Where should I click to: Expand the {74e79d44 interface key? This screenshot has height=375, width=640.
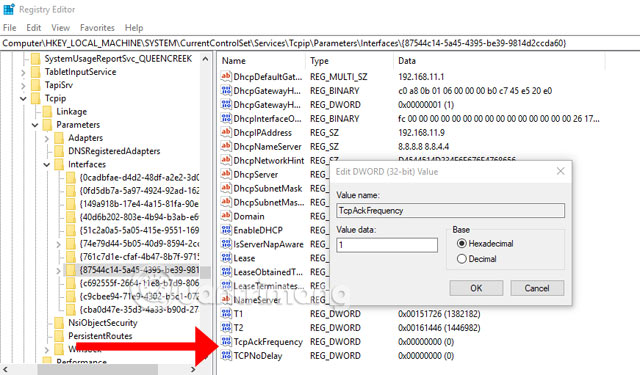point(58,244)
